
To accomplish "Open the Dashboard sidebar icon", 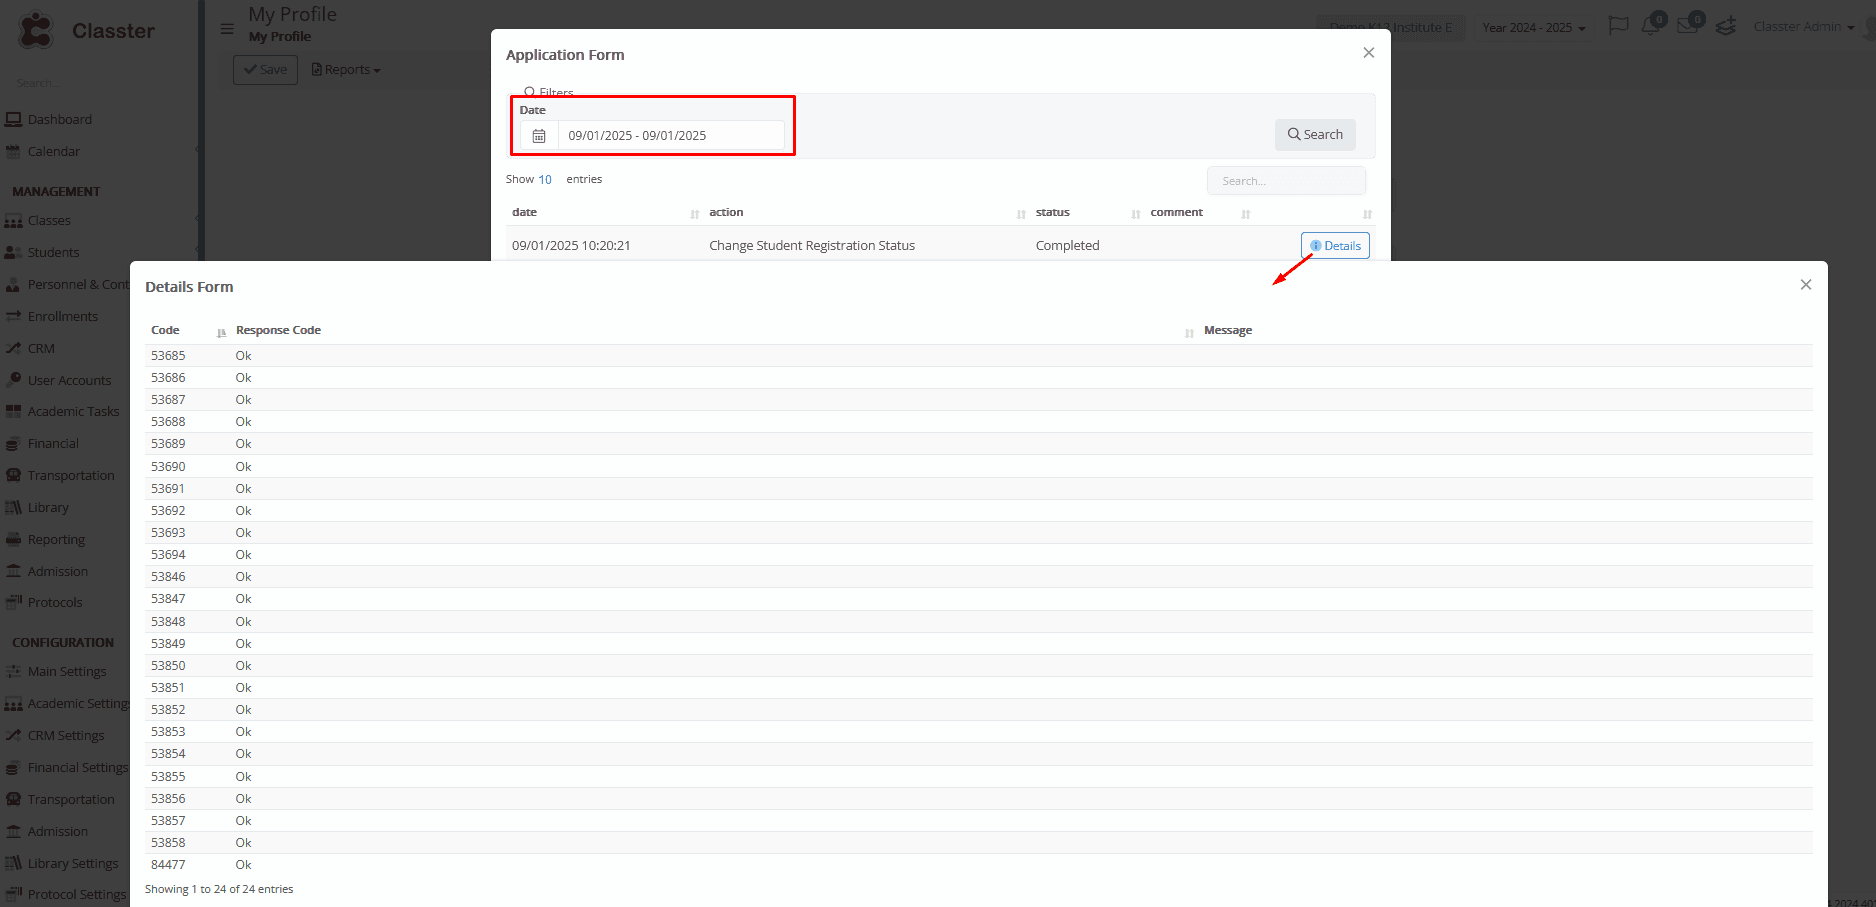I will (x=13, y=119).
